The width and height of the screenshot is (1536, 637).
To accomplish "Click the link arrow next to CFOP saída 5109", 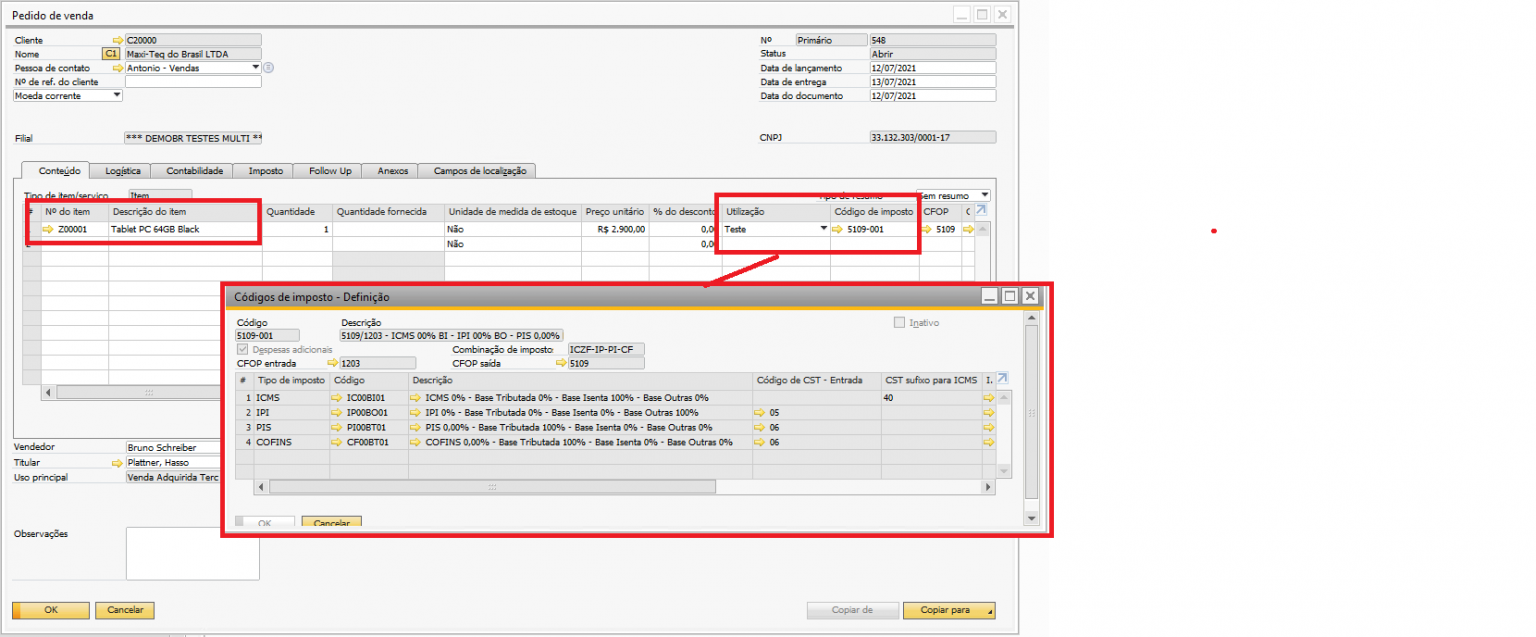I will coord(561,363).
